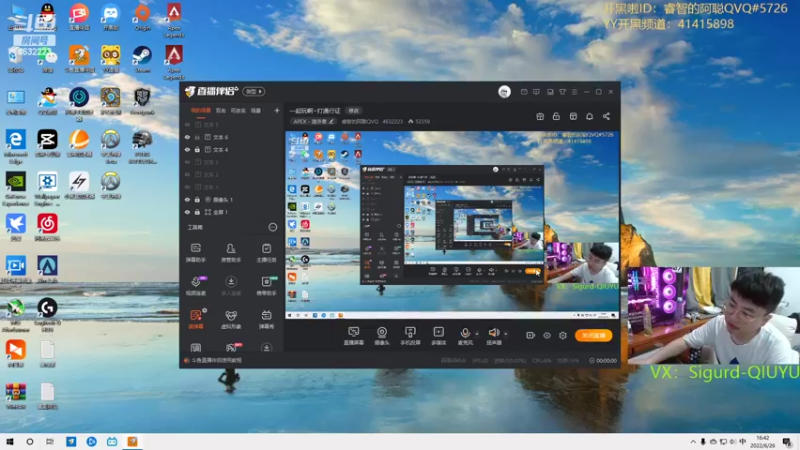800x450 pixels.
Task: Open the gear settings icon beside 关闭直播
Action: point(563,335)
